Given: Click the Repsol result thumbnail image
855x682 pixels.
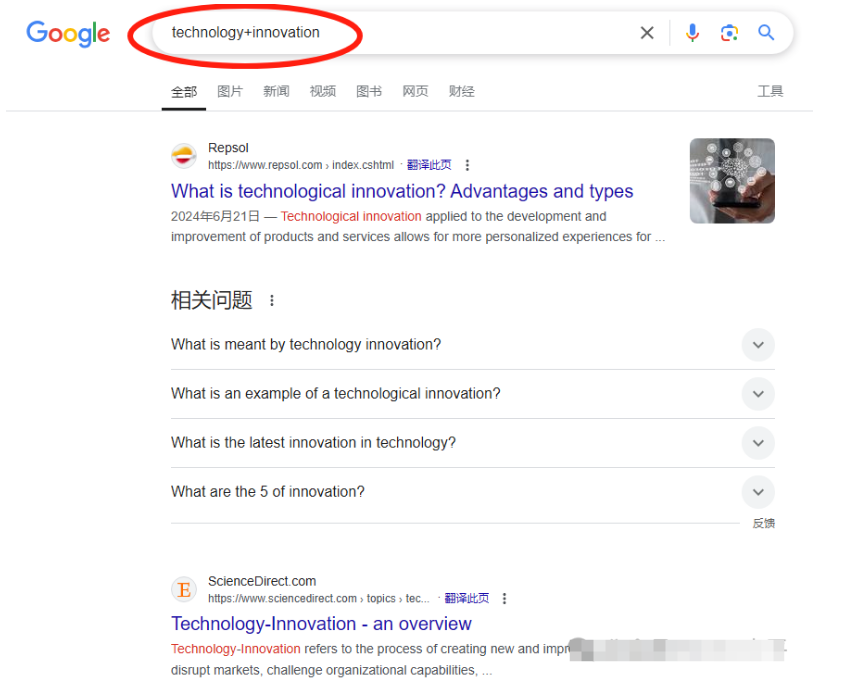Looking at the screenshot, I should point(732,181).
